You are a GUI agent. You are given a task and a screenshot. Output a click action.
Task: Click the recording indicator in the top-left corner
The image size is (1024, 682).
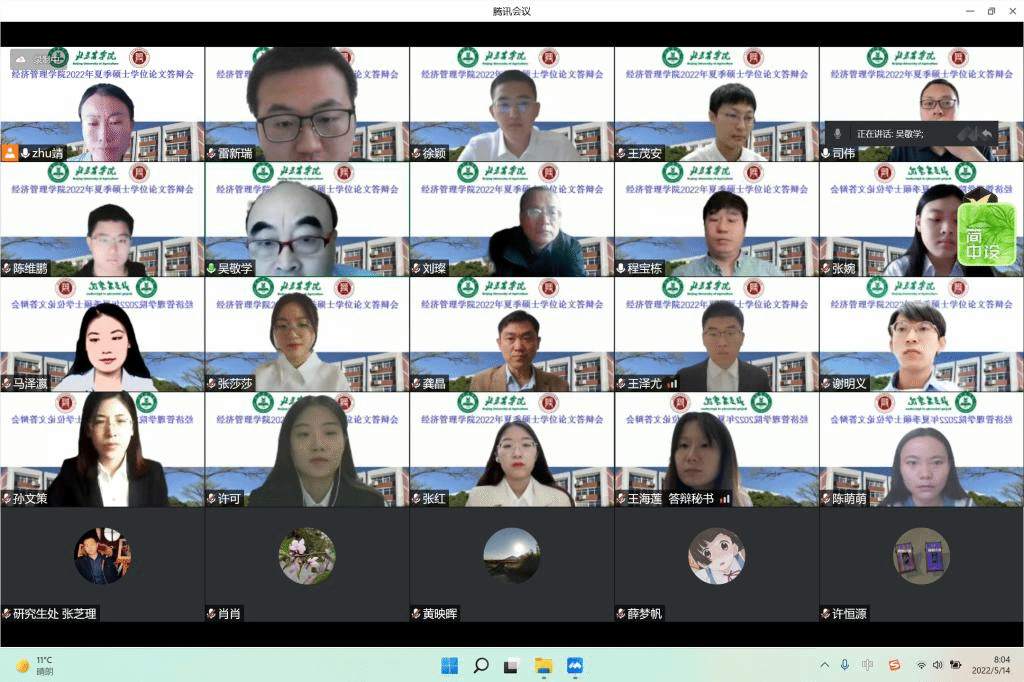tap(31, 60)
